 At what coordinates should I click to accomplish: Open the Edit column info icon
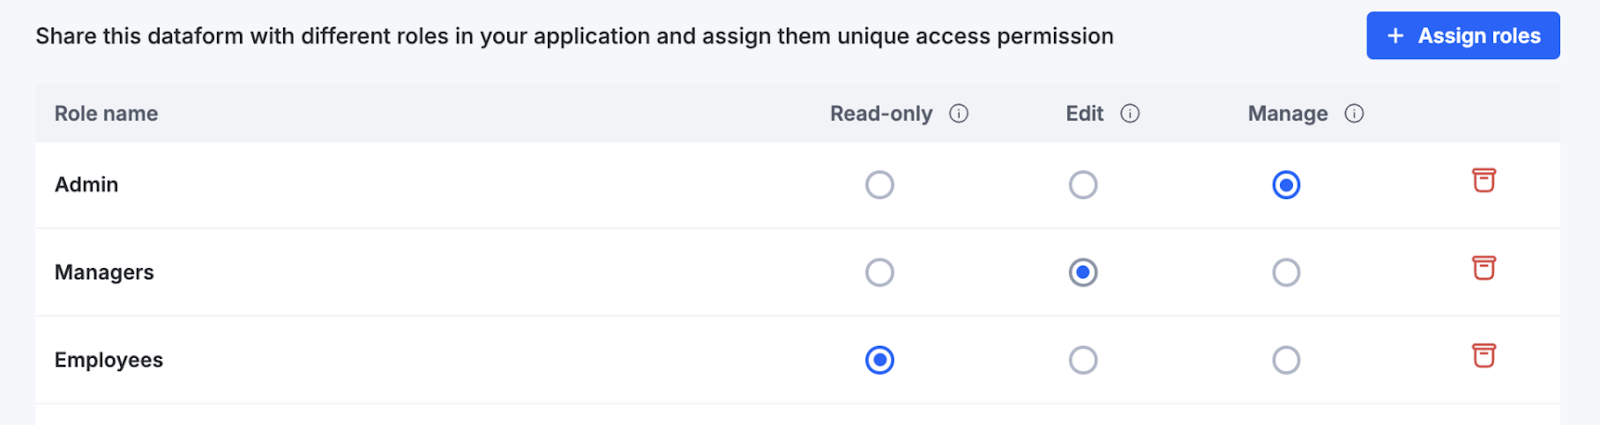coord(1130,114)
